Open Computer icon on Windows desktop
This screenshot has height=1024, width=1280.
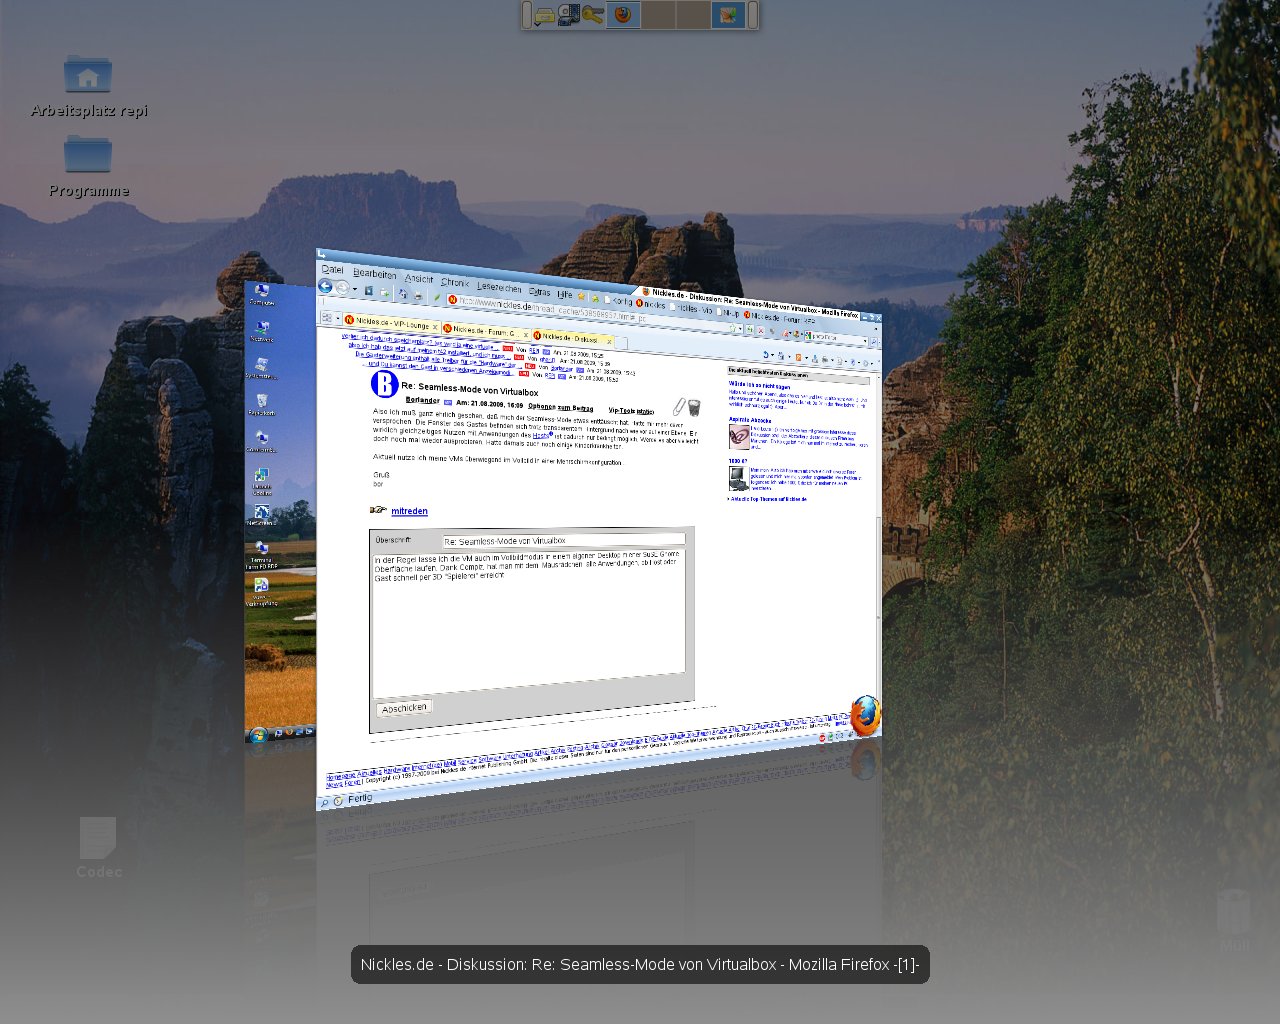point(262,295)
